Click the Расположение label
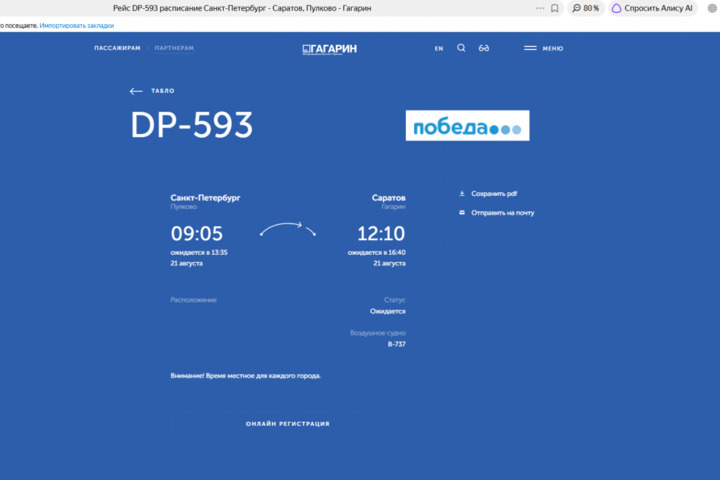 (193, 300)
